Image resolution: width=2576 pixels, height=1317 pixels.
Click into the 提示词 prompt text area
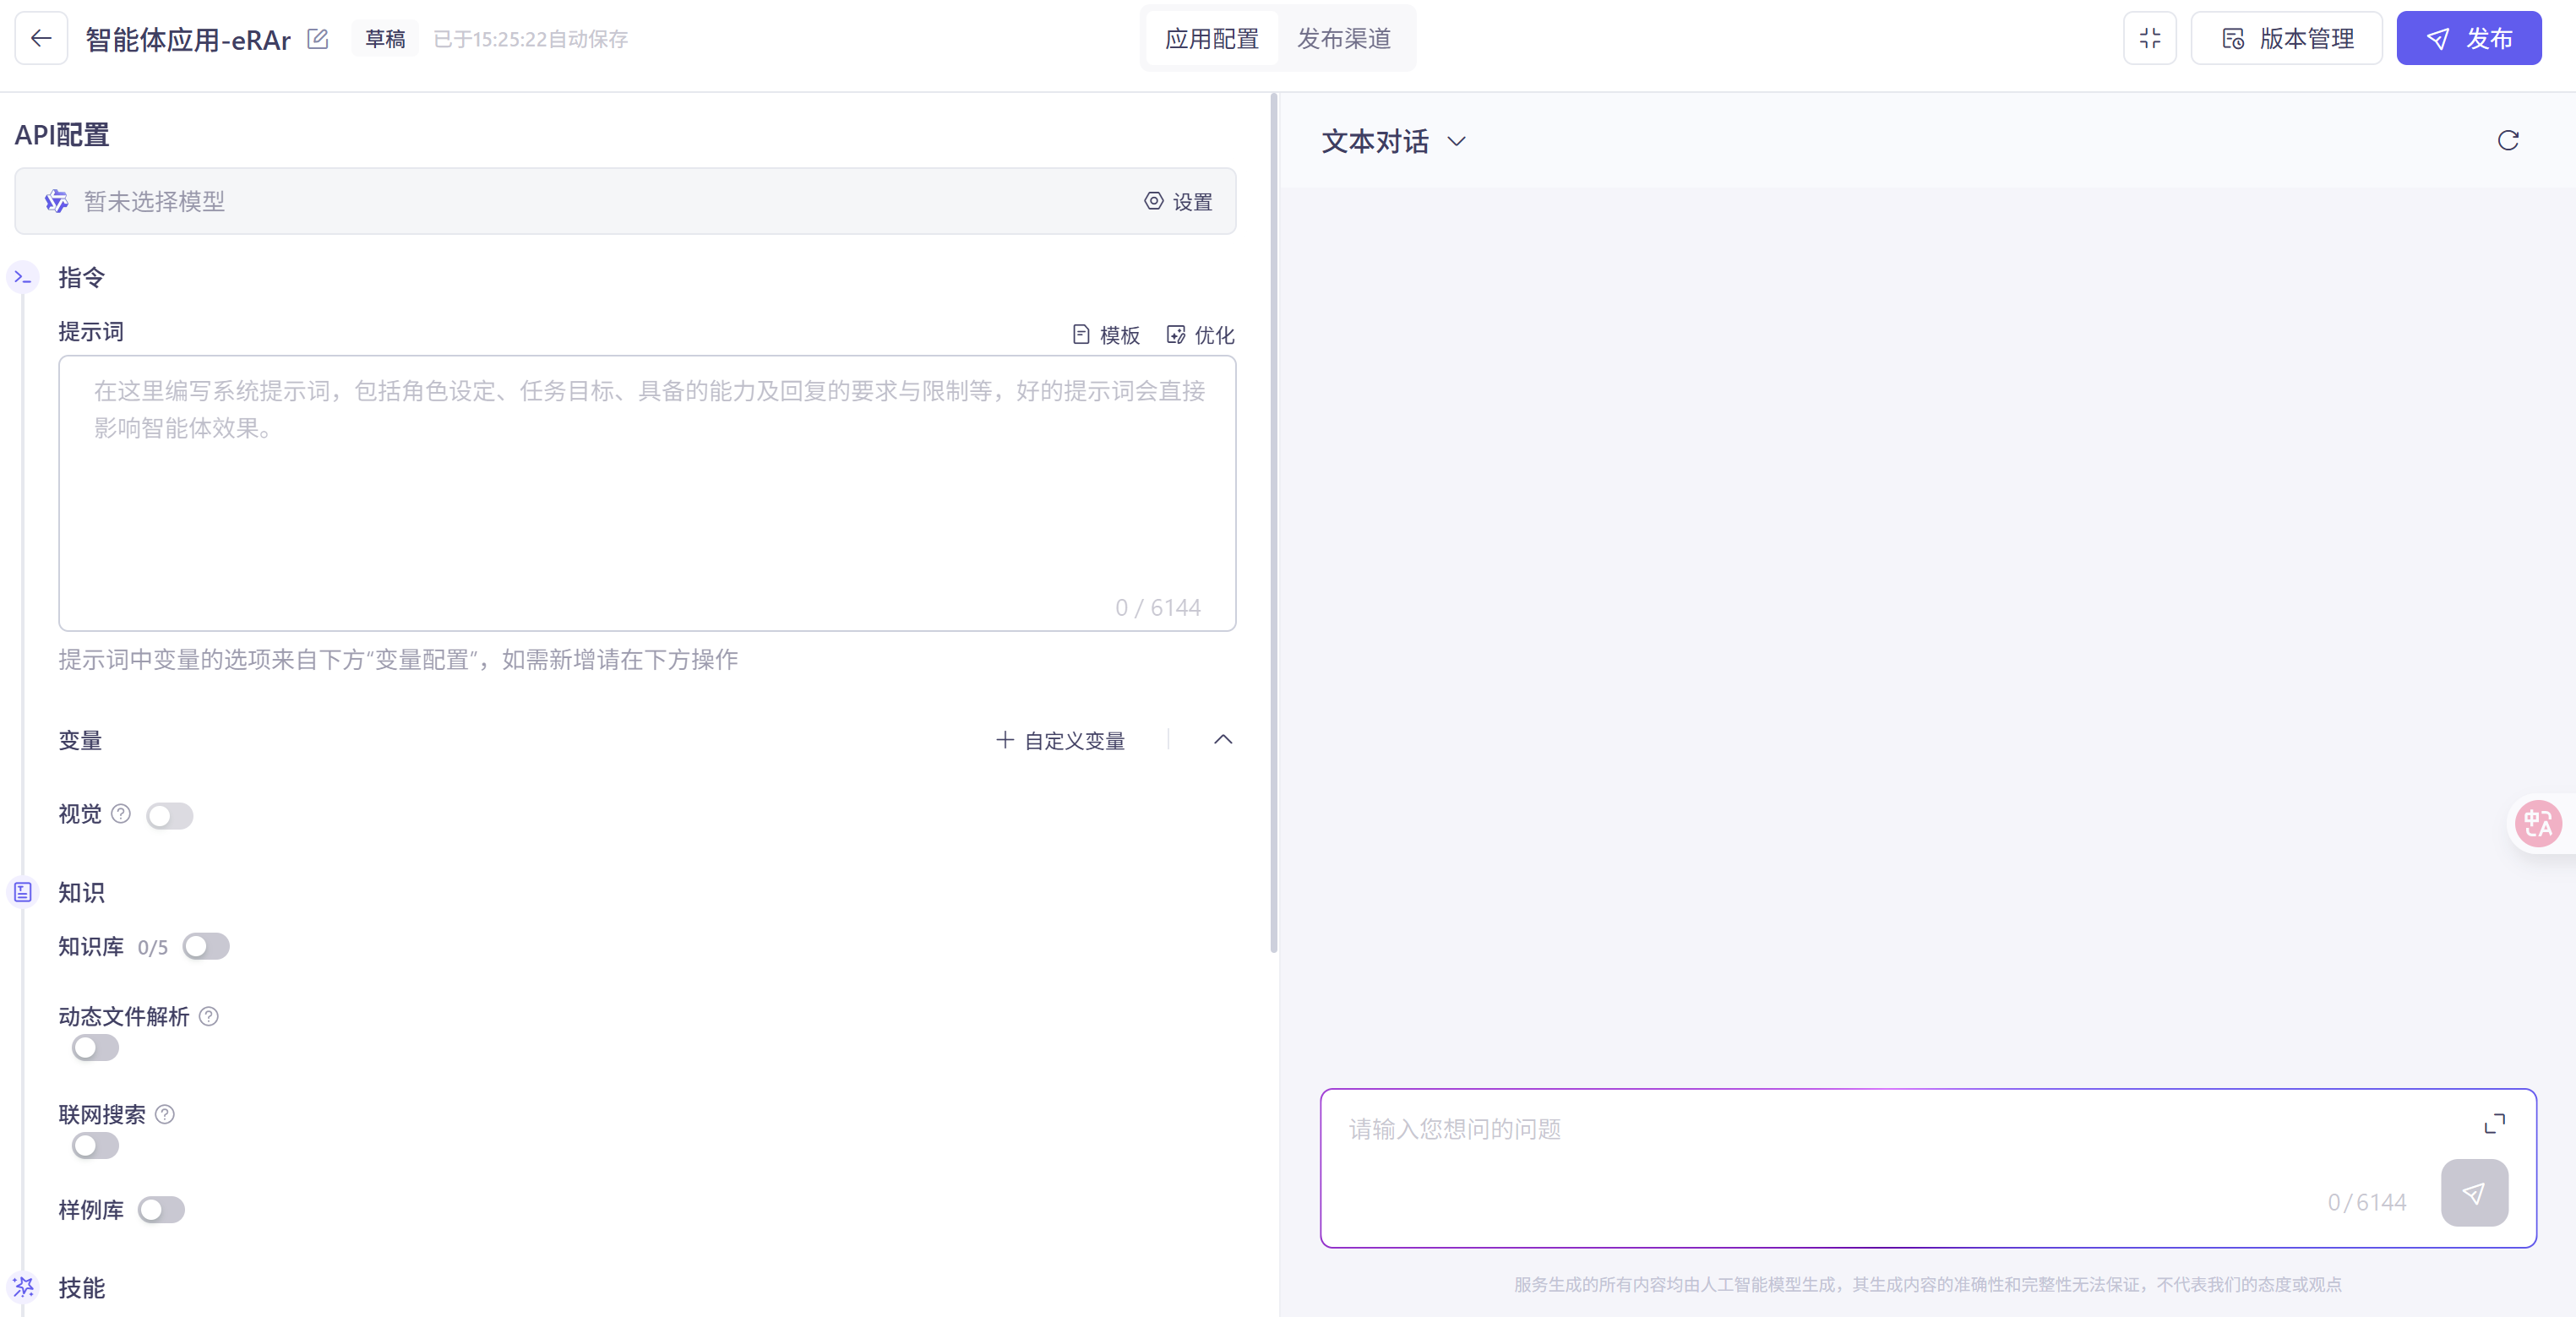(646, 492)
